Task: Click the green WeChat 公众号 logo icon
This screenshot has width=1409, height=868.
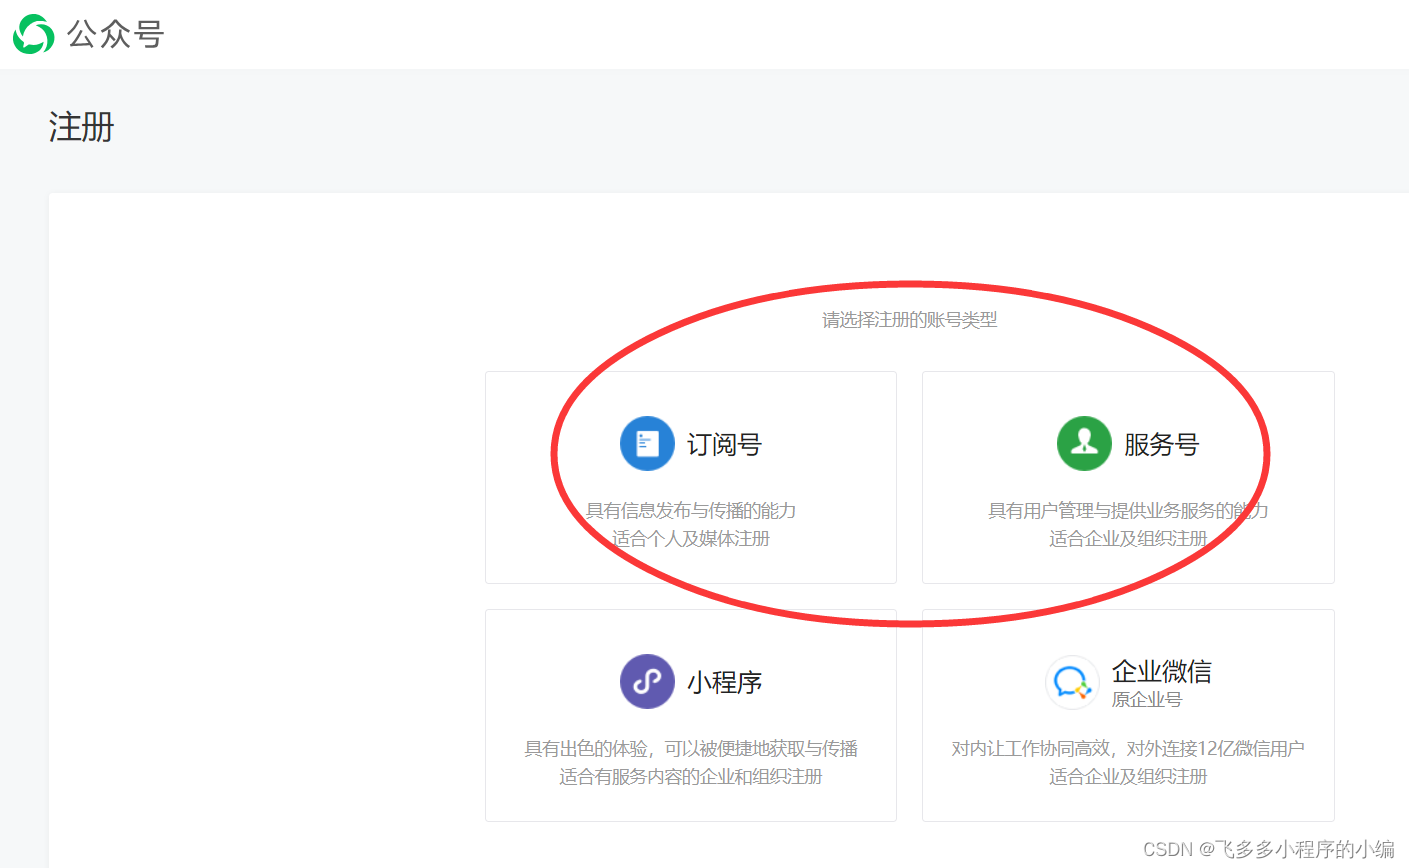Action: (x=33, y=34)
